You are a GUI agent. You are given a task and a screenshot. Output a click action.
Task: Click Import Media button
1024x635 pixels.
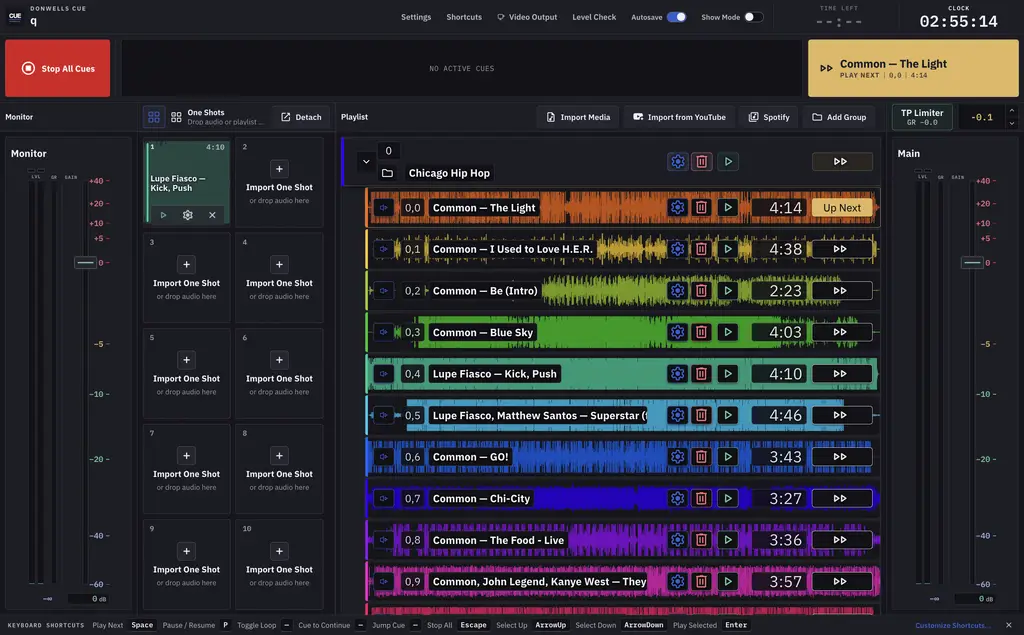[578, 117]
